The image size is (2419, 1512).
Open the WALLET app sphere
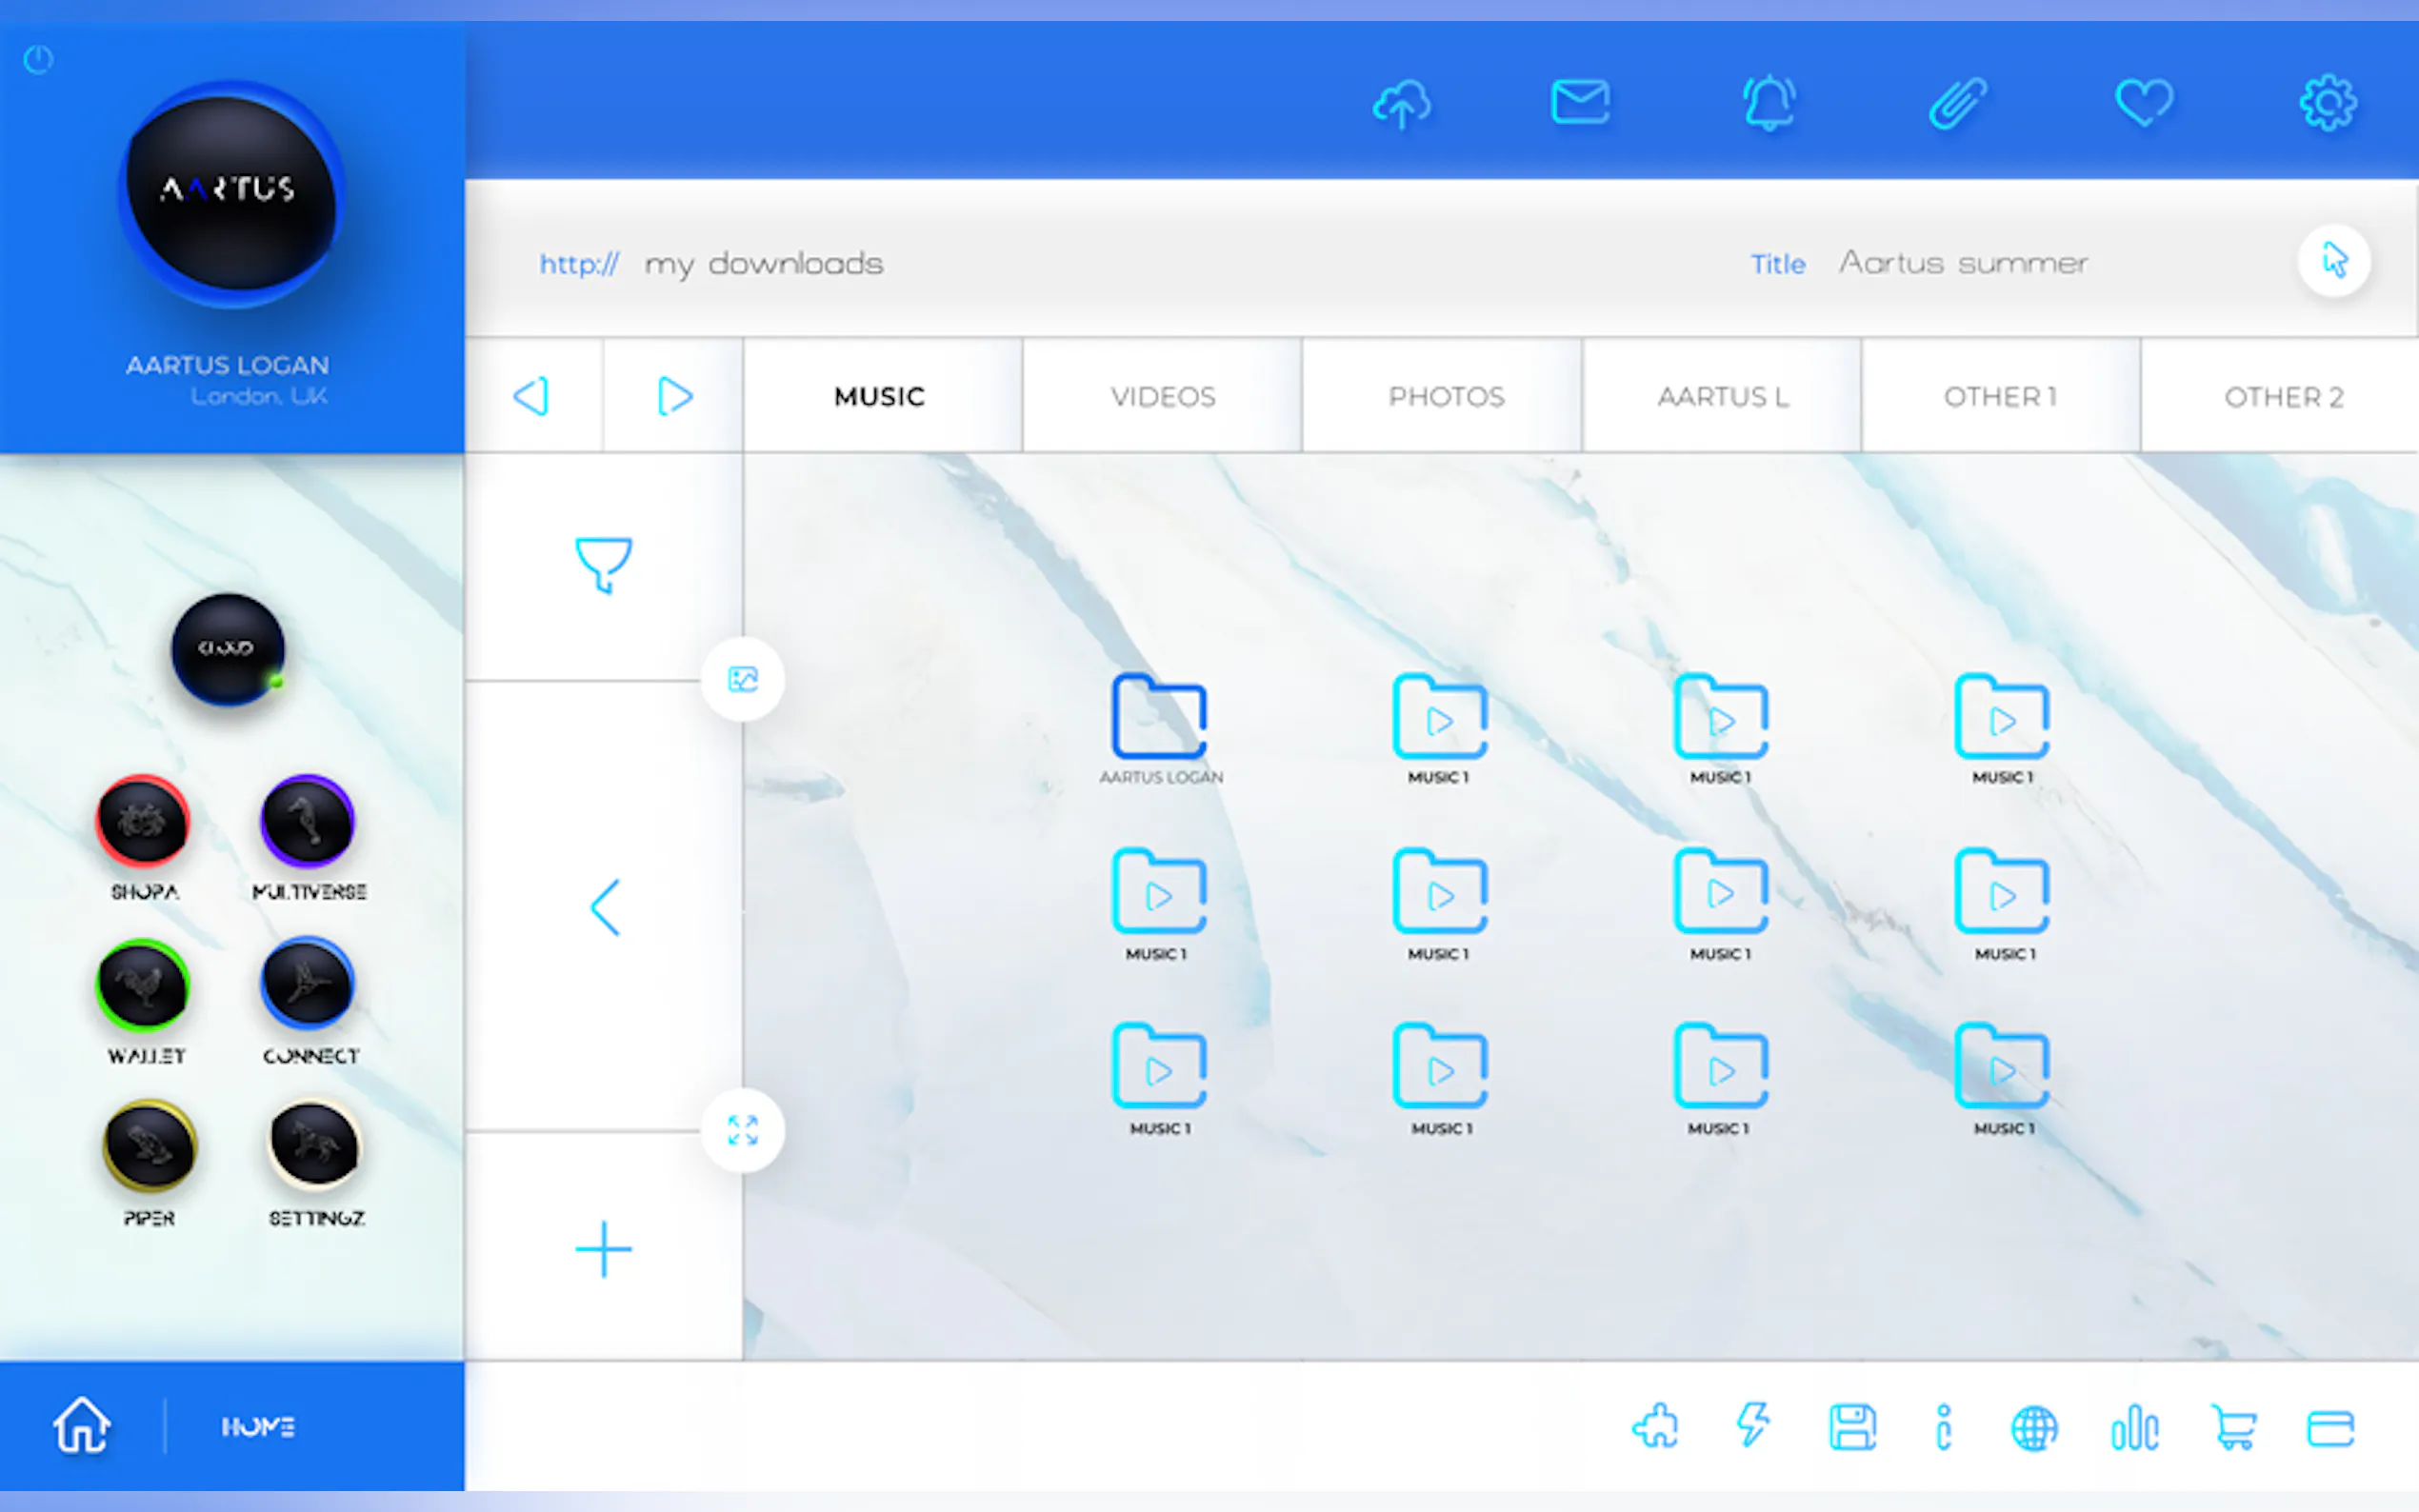click(143, 985)
